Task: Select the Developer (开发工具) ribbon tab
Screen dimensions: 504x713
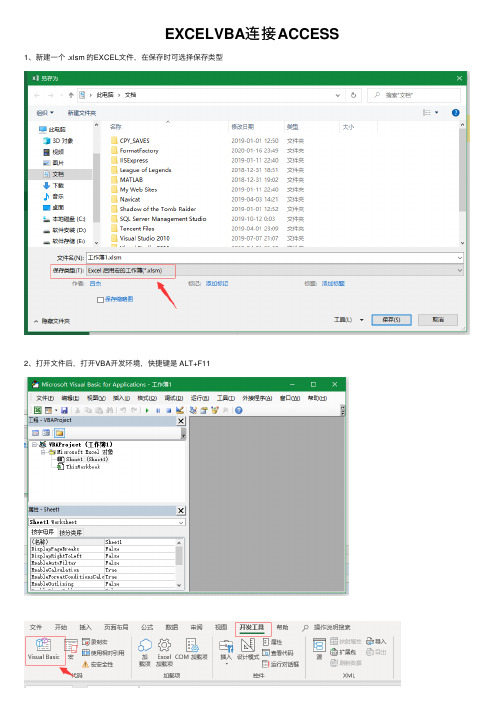Action: (252, 628)
